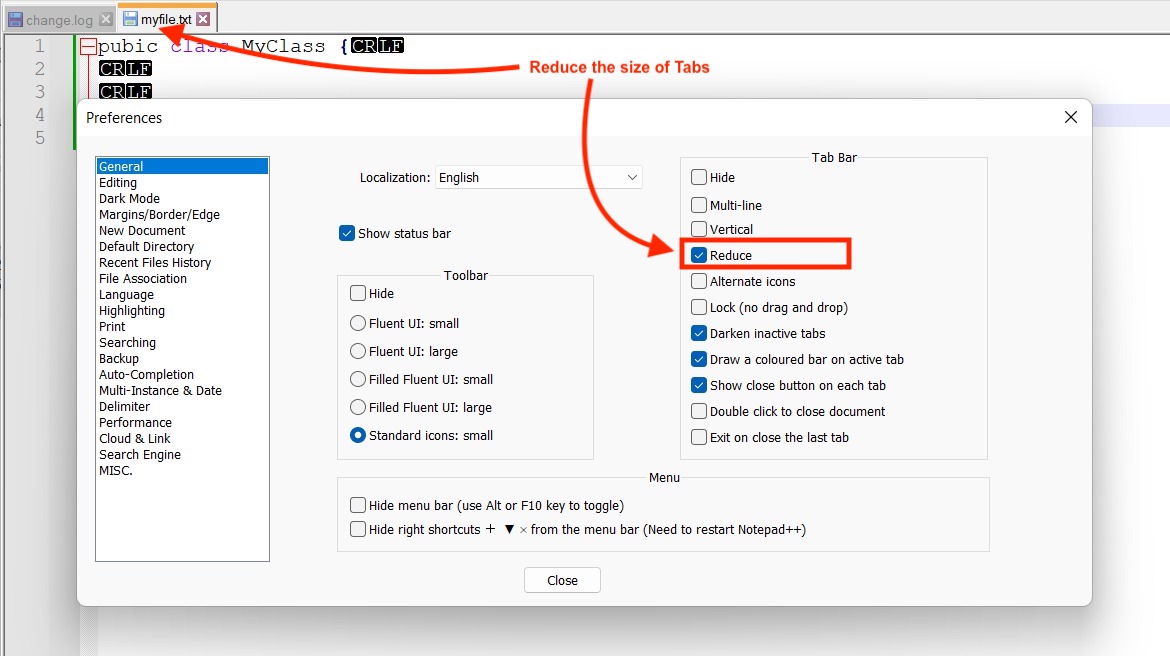The width and height of the screenshot is (1170, 656).
Task: Open the Auto-Completion settings category
Action: (x=146, y=375)
